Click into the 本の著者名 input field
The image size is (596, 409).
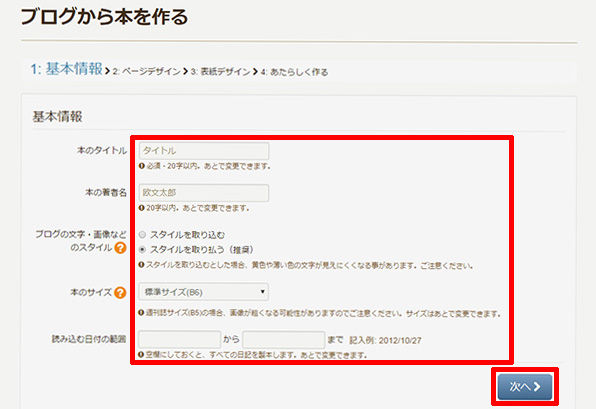point(204,193)
